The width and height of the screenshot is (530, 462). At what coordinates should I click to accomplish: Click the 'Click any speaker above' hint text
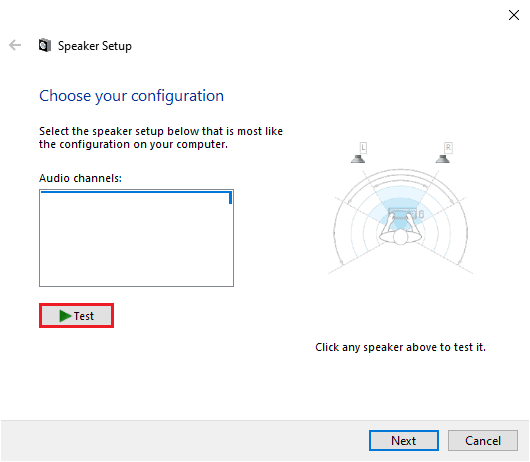pyautogui.click(x=400, y=347)
